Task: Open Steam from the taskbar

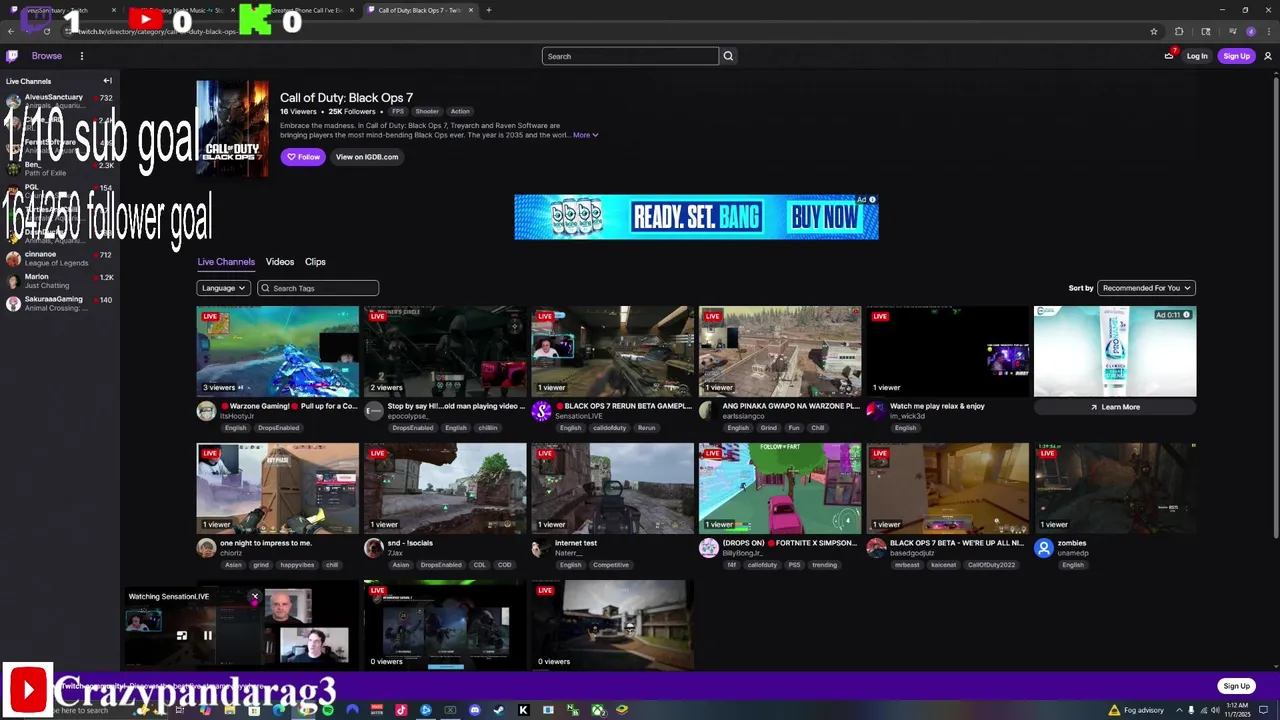Action: (499, 710)
